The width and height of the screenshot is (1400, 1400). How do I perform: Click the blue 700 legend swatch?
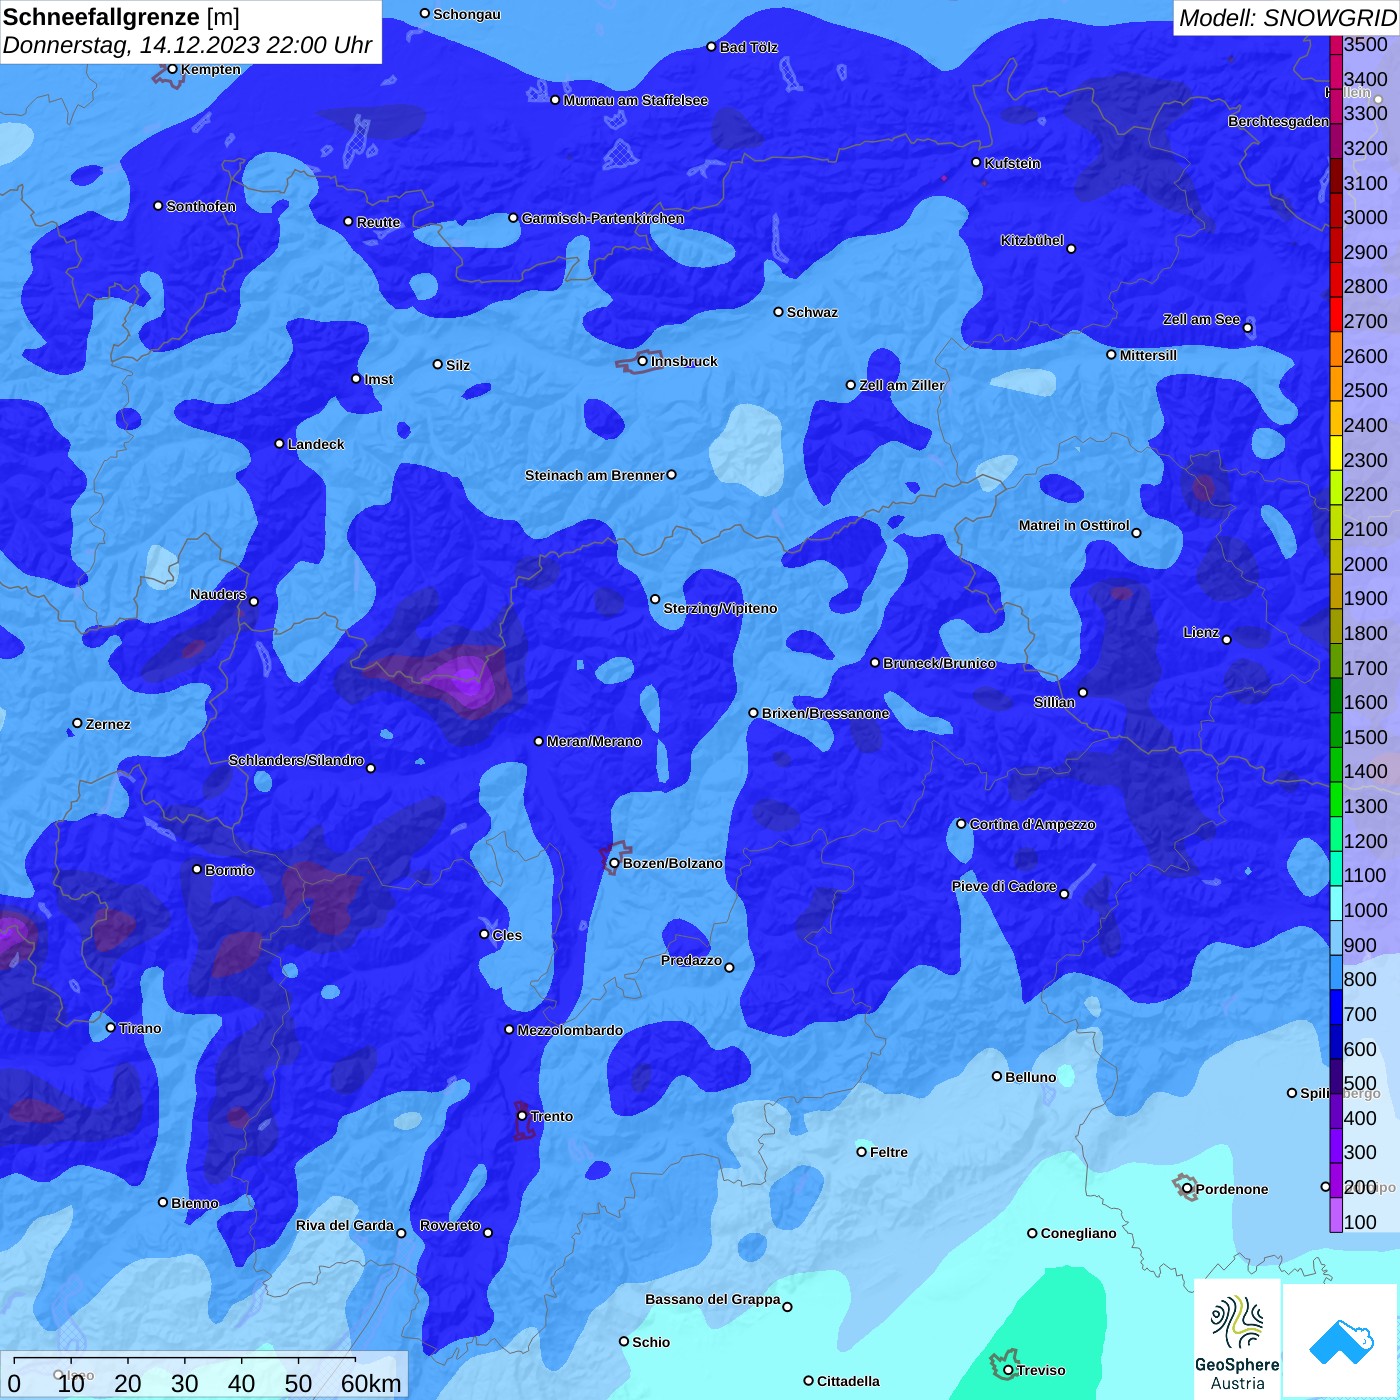click(x=1336, y=1007)
